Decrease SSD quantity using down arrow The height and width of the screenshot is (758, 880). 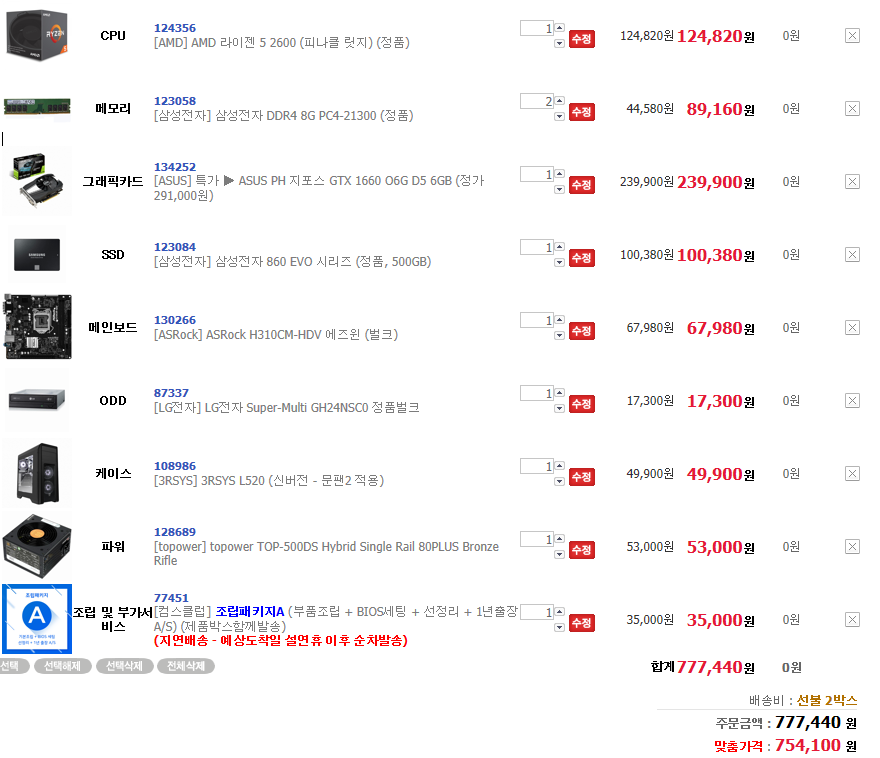pos(560,263)
